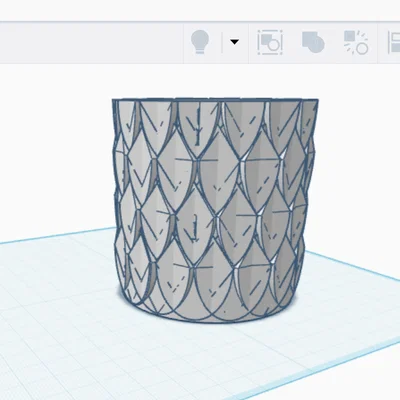Click the vertical divider between lightbulb and arrow
The image size is (400, 400).
222,42
